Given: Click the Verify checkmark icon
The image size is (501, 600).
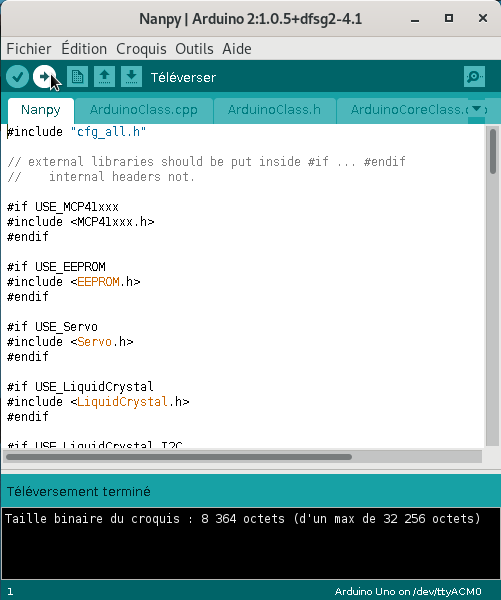Looking at the screenshot, I should pyautogui.click(x=17, y=77).
